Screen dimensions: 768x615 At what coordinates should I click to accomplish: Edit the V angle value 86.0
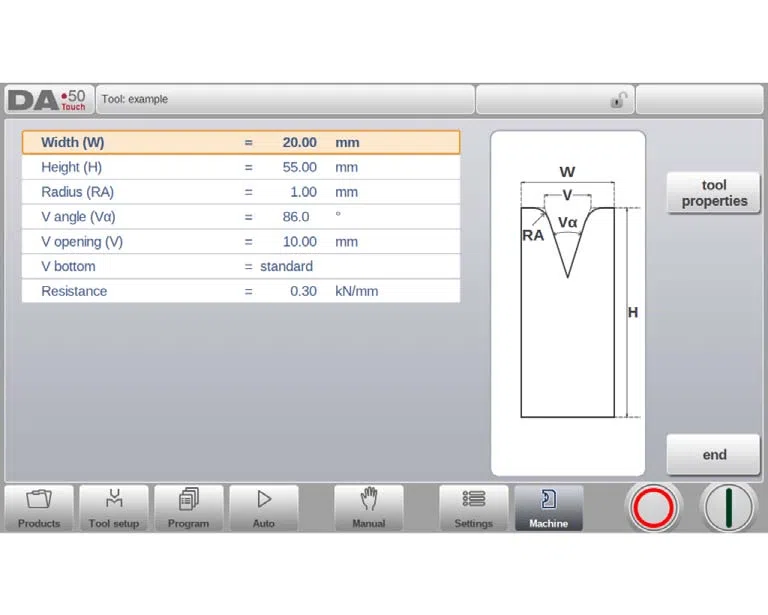pos(296,216)
